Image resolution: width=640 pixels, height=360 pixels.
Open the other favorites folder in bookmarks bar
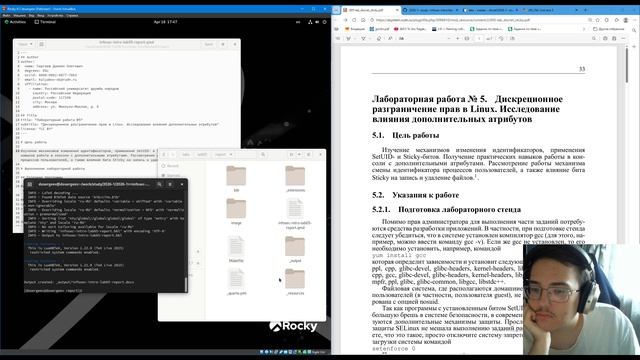[609, 29]
